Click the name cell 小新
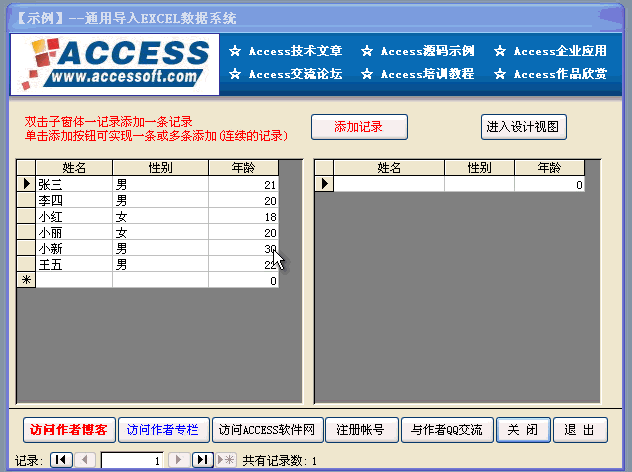 click(x=74, y=248)
